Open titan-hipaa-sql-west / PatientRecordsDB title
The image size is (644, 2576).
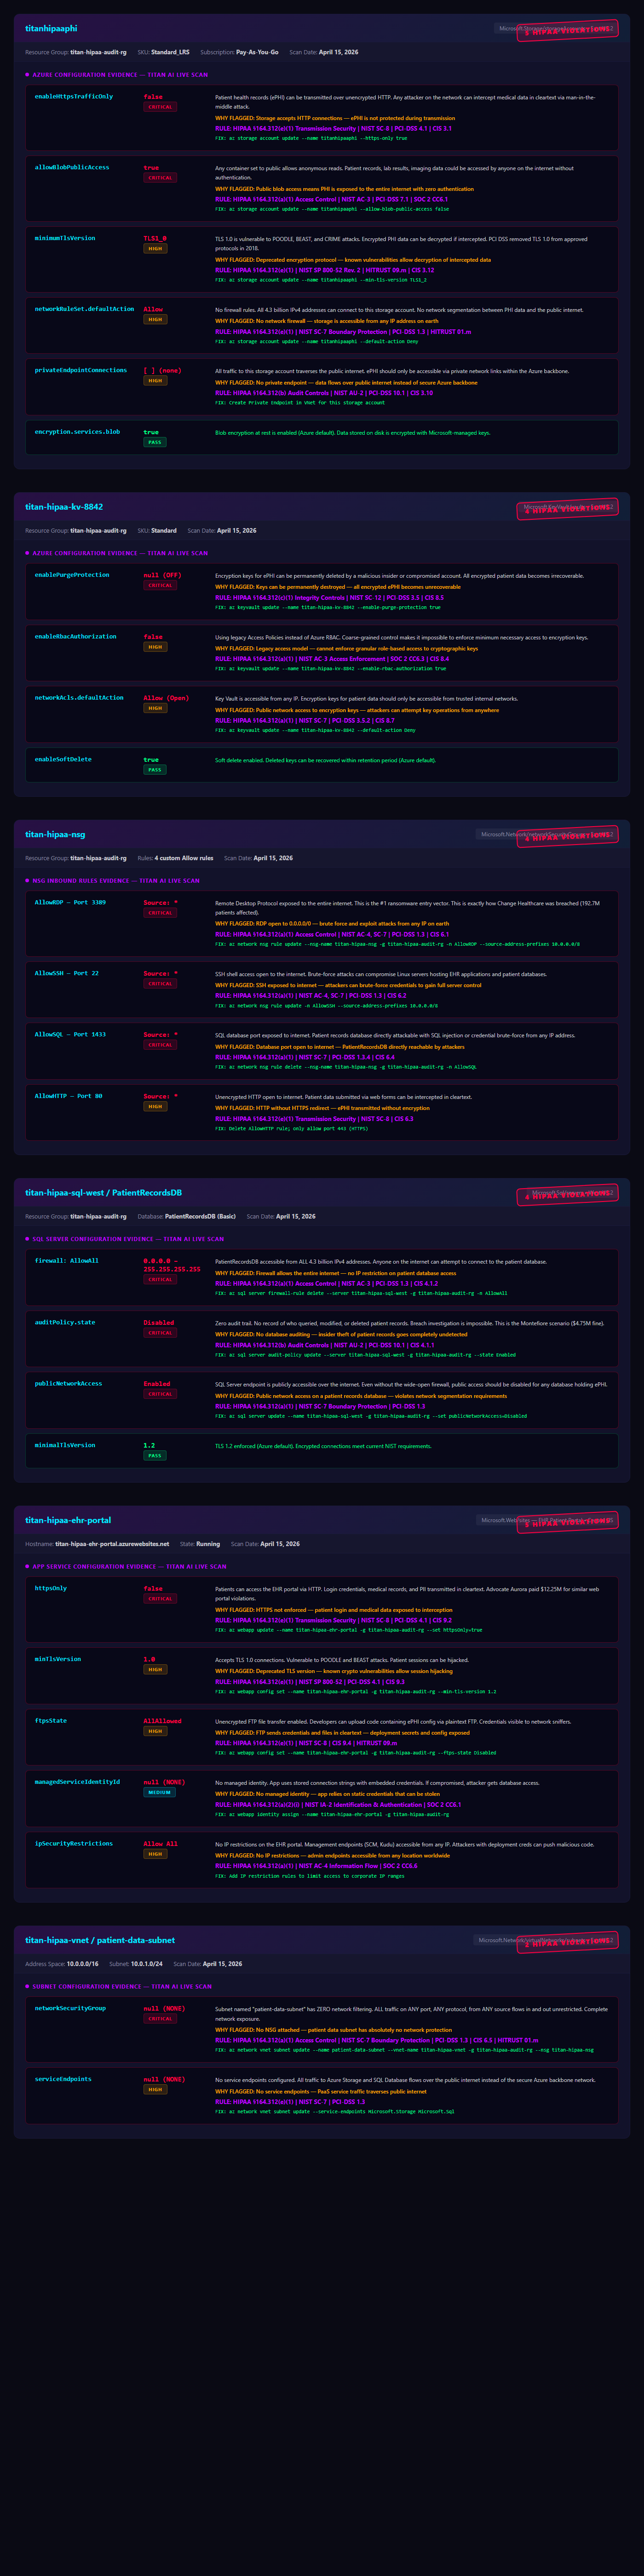tap(103, 1193)
